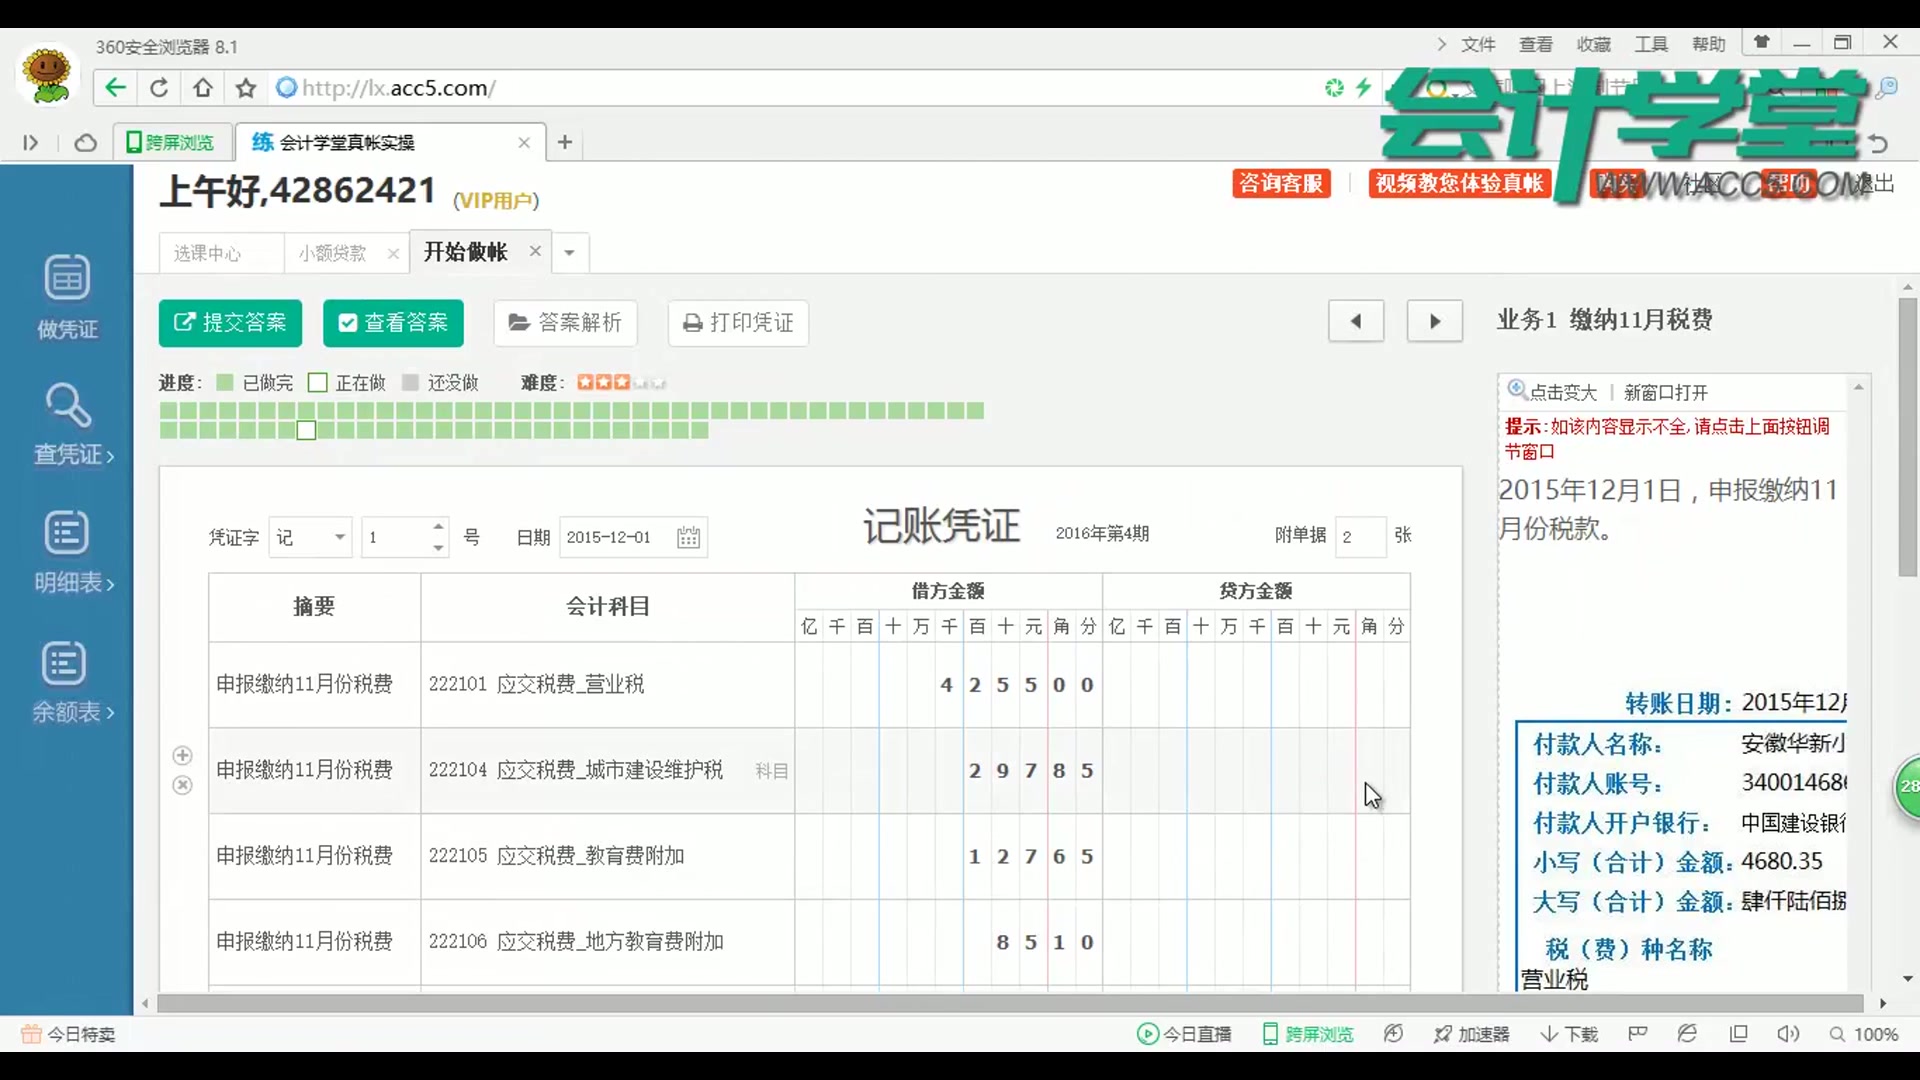Click the 点击变大 magnifier icon
This screenshot has width=1920, height=1080.
tap(1517, 390)
